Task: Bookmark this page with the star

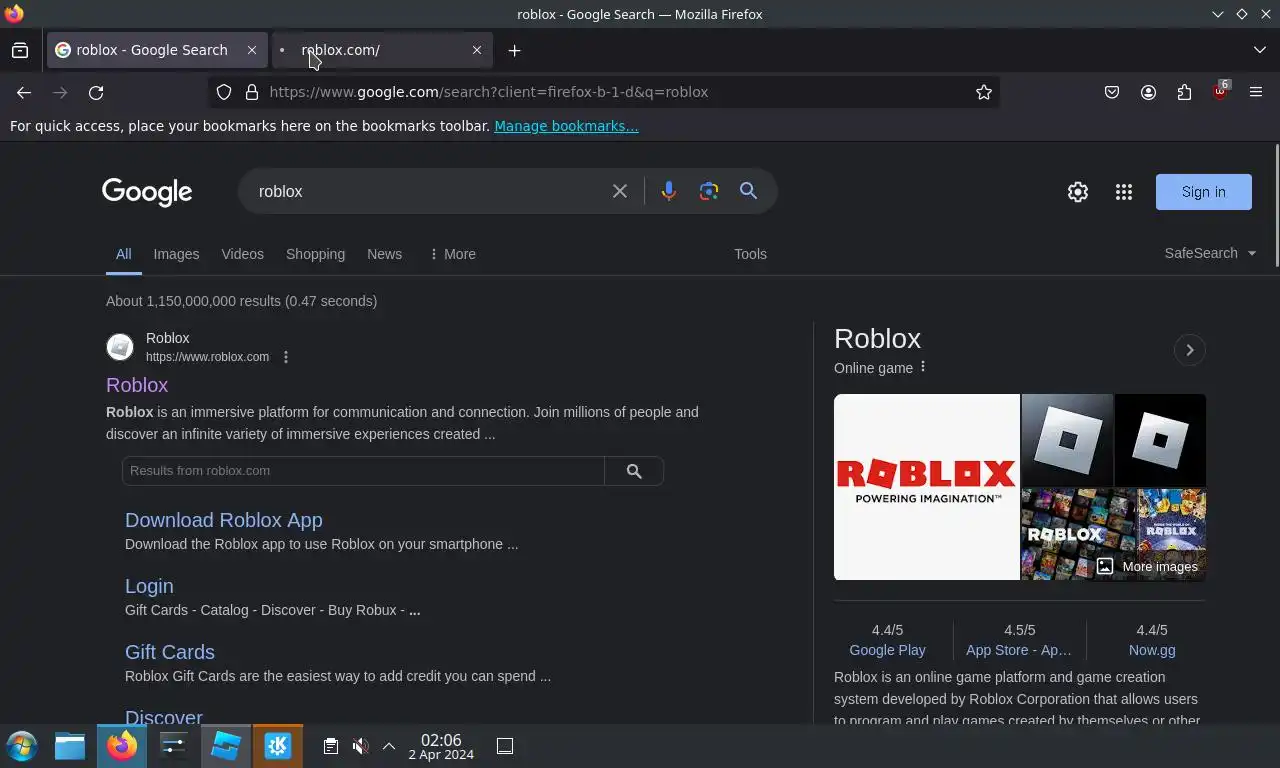Action: 984,92
